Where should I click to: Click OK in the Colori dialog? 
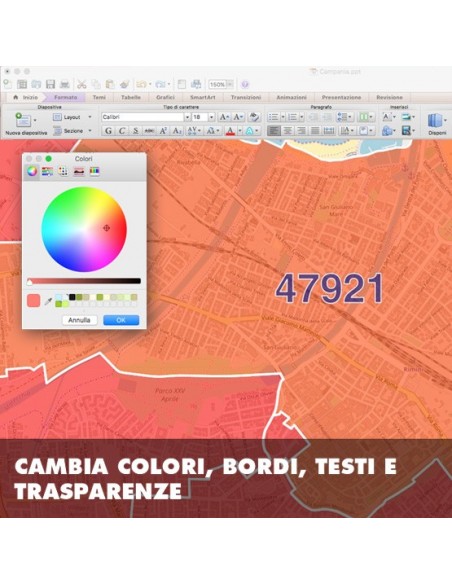[121, 320]
